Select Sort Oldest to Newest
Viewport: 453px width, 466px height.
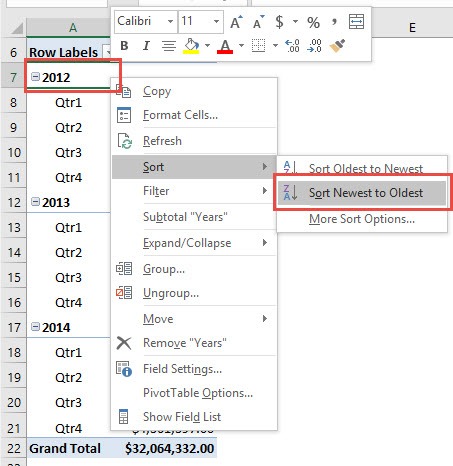(362, 168)
